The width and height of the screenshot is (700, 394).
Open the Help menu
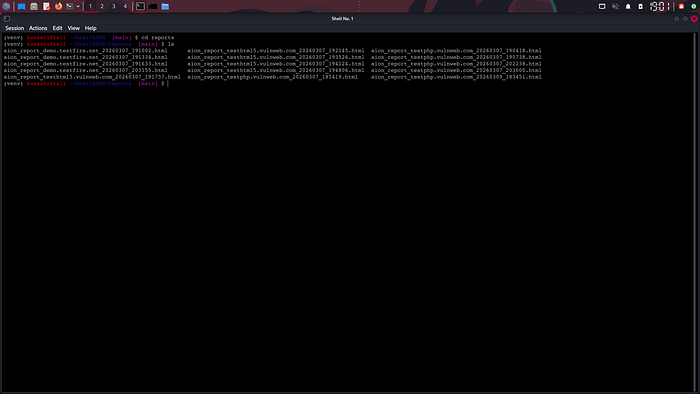coord(91,28)
